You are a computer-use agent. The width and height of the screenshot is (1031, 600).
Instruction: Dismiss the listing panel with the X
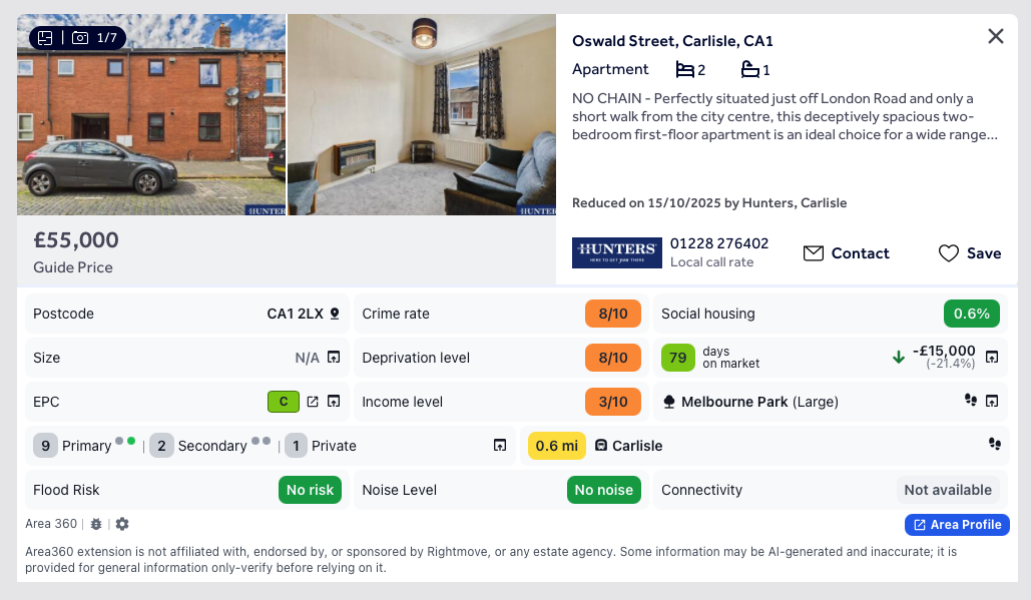point(995,35)
